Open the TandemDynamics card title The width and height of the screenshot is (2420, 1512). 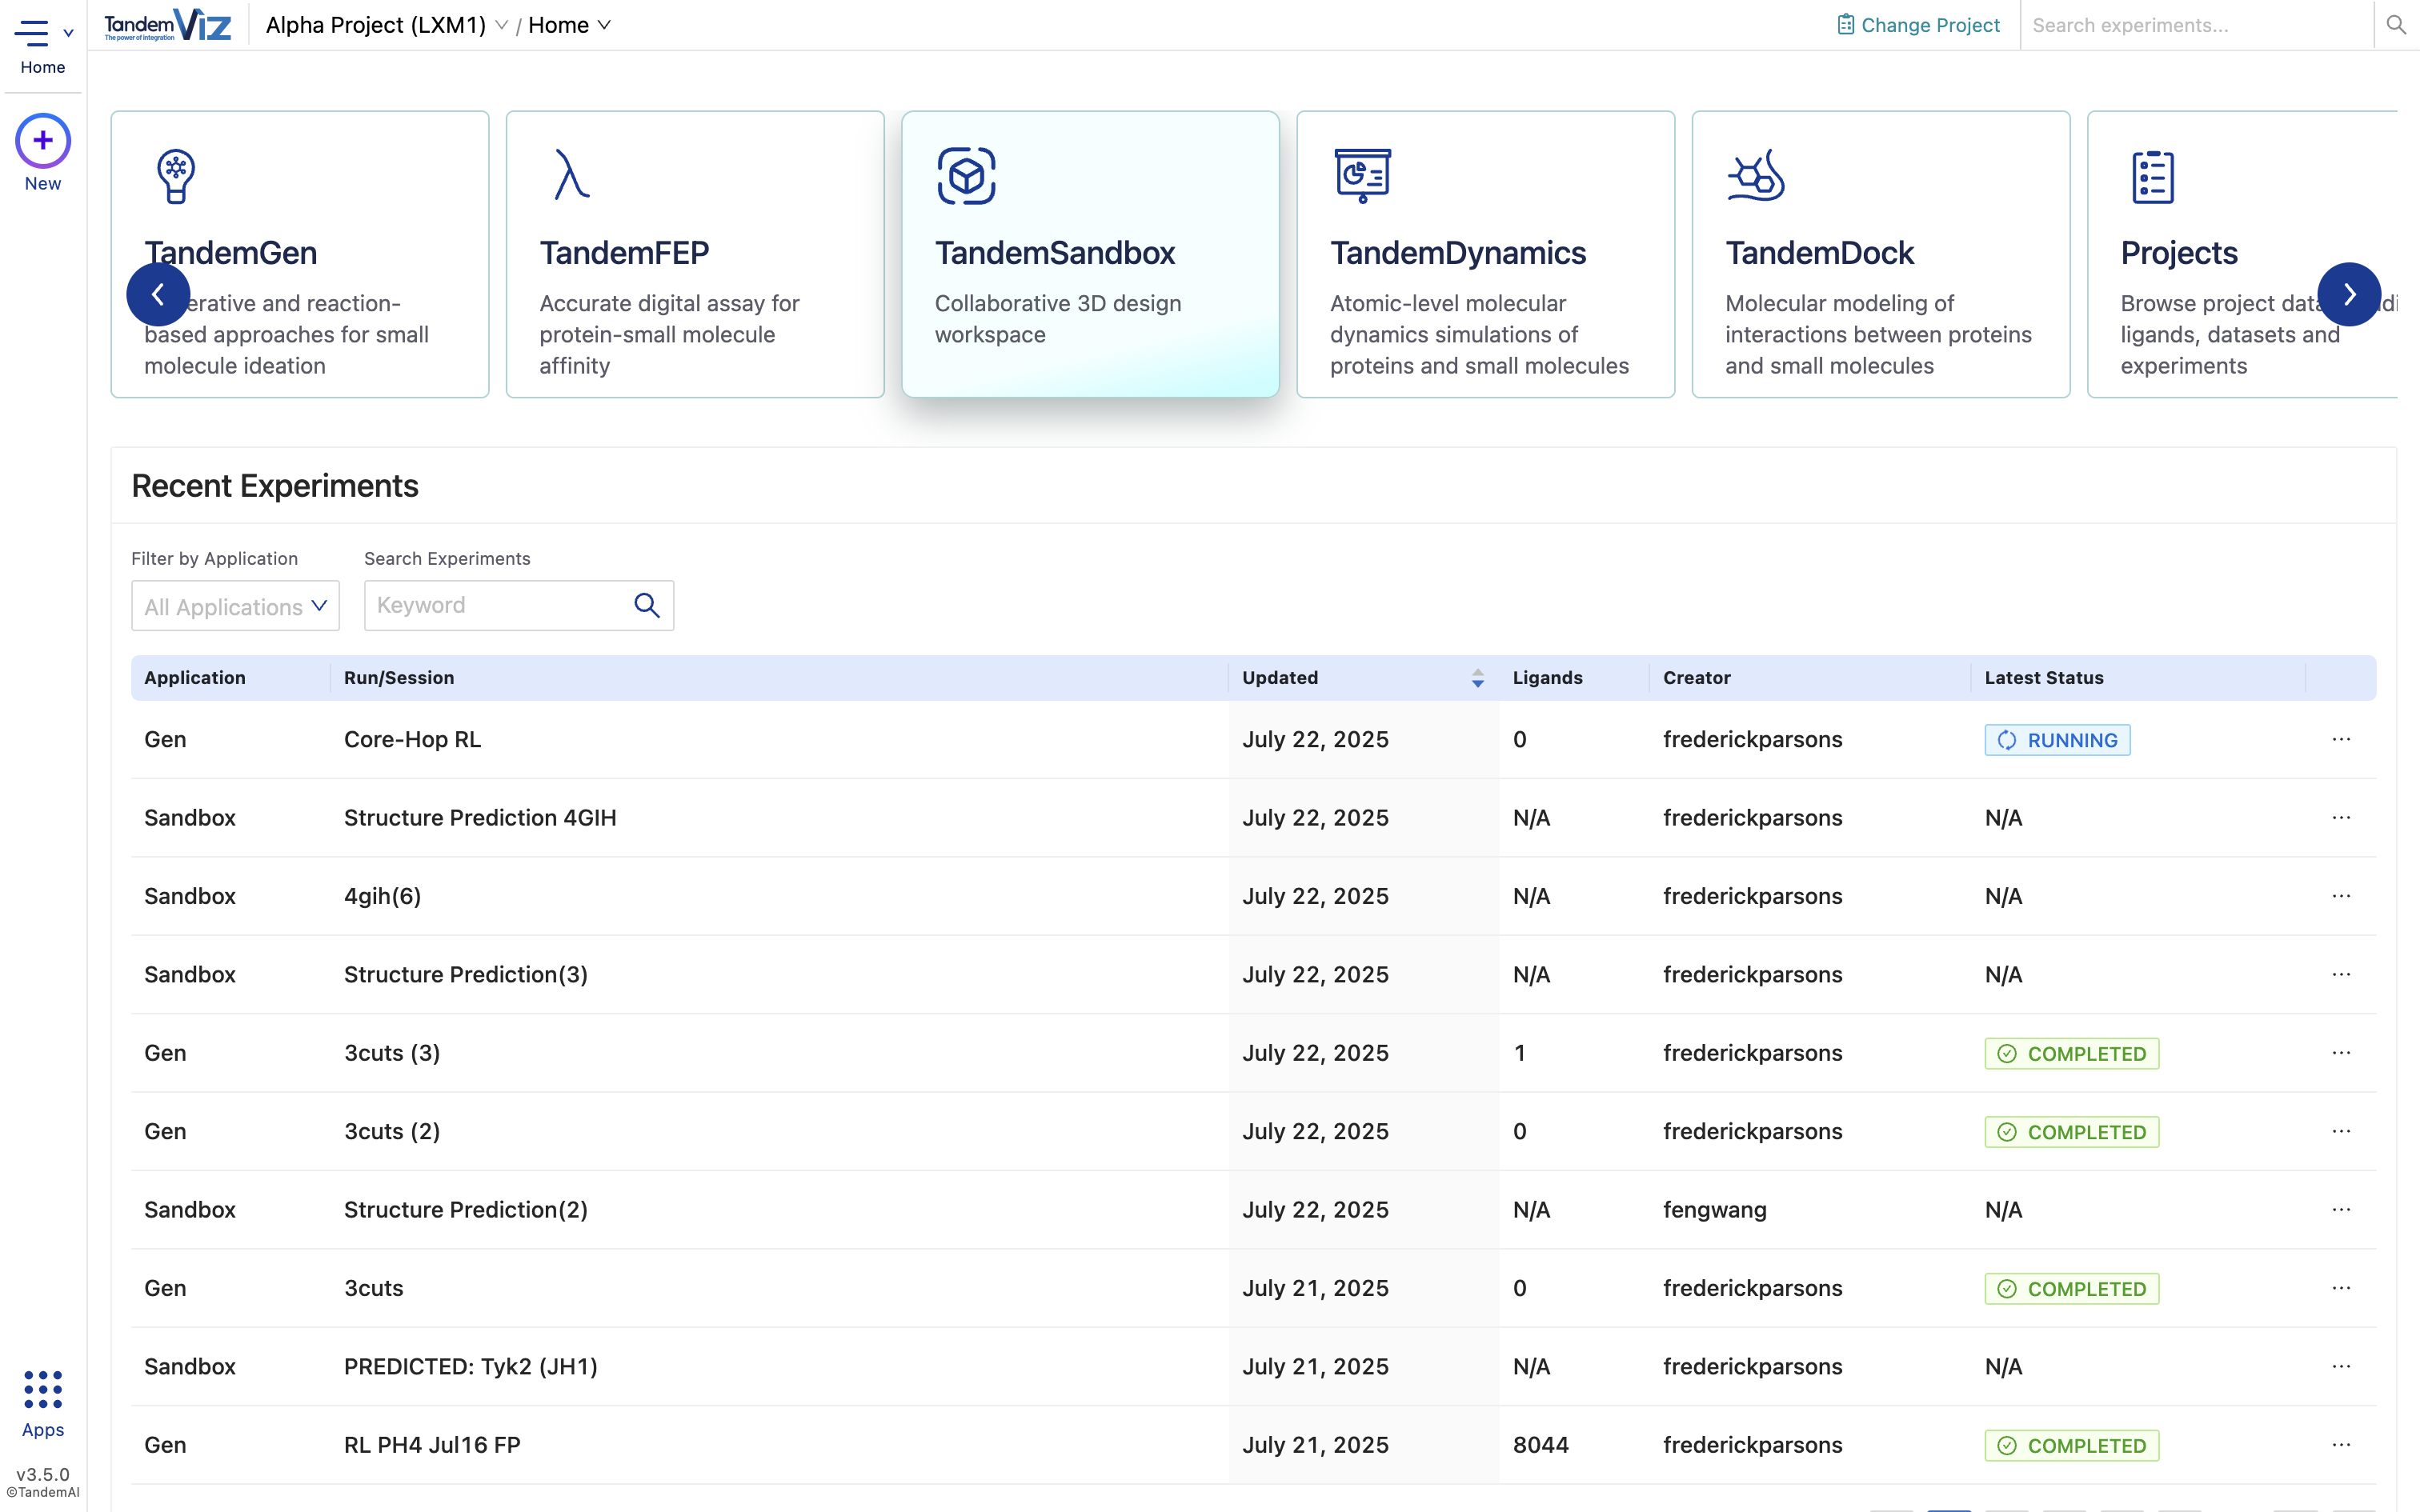tap(1457, 253)
